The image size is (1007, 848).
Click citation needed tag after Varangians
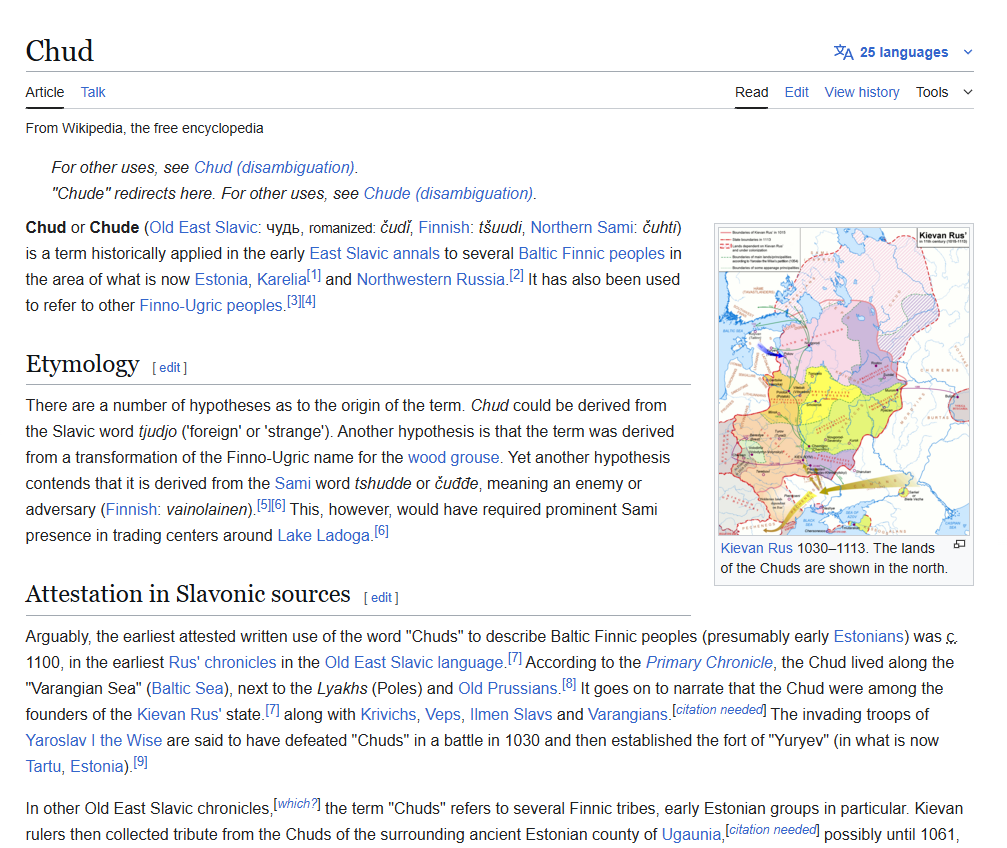[x=719, y=710]
